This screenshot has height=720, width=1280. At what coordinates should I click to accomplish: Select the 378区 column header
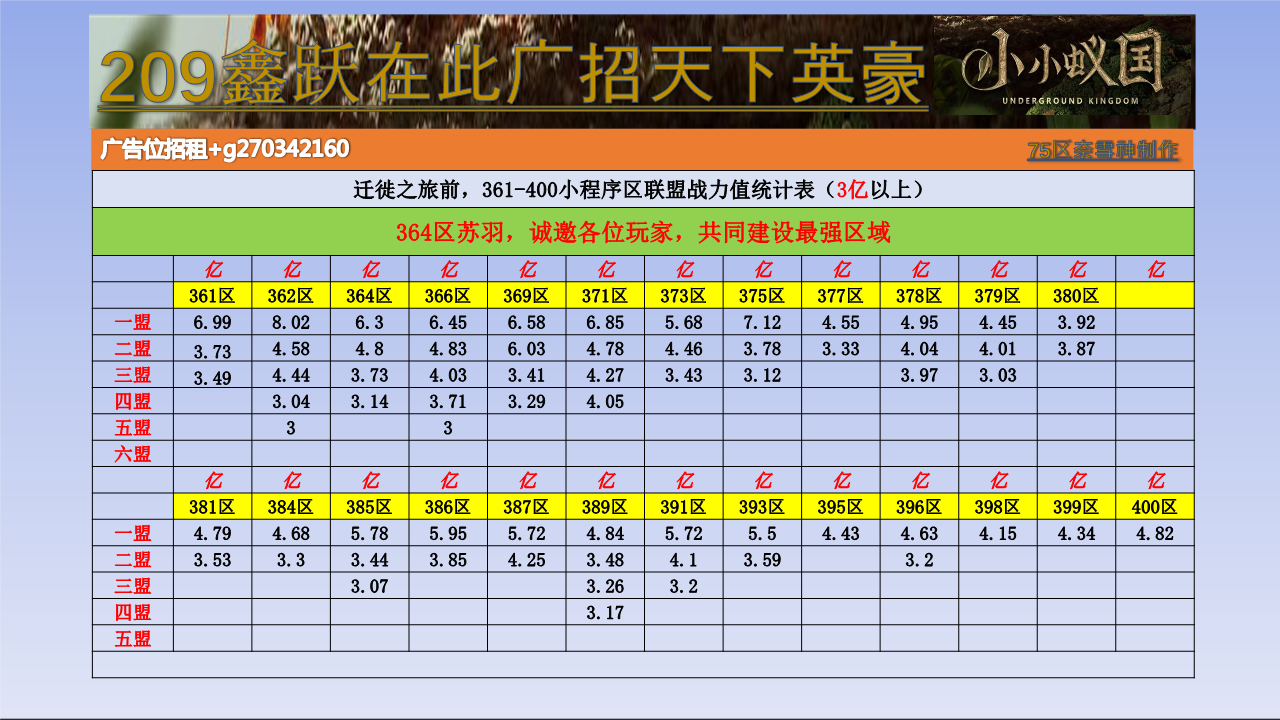click(919, 296)
